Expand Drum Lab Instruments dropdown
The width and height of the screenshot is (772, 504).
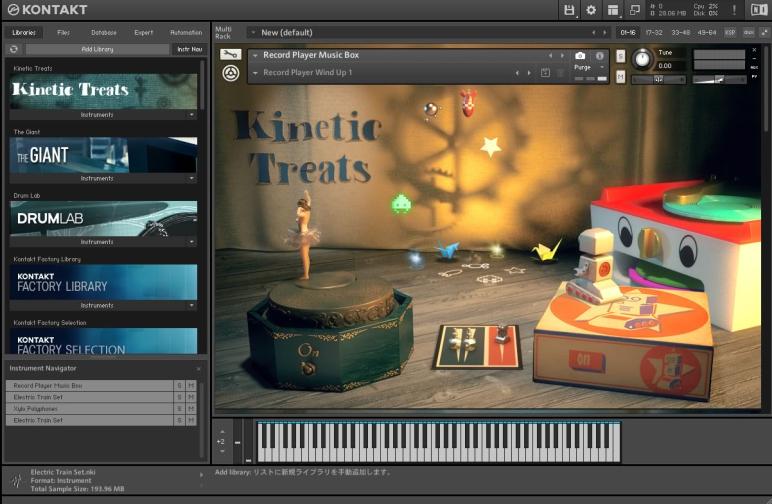coord(192,242)
